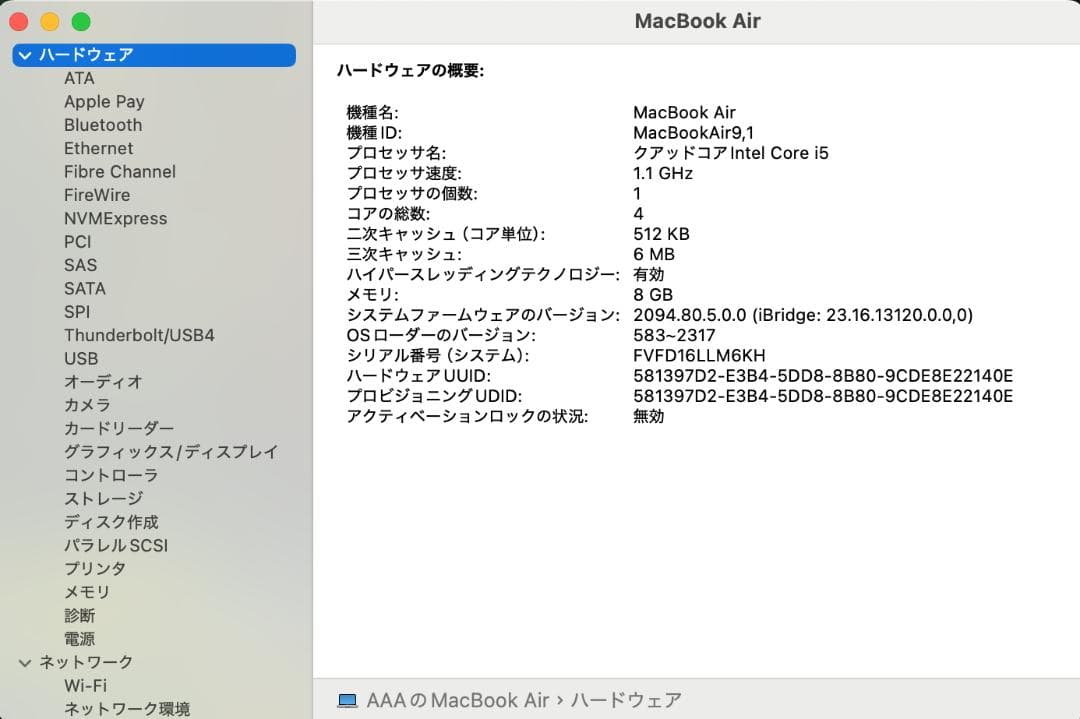Select Thunderbolt/USB4 entry

(x=139, y=335)
